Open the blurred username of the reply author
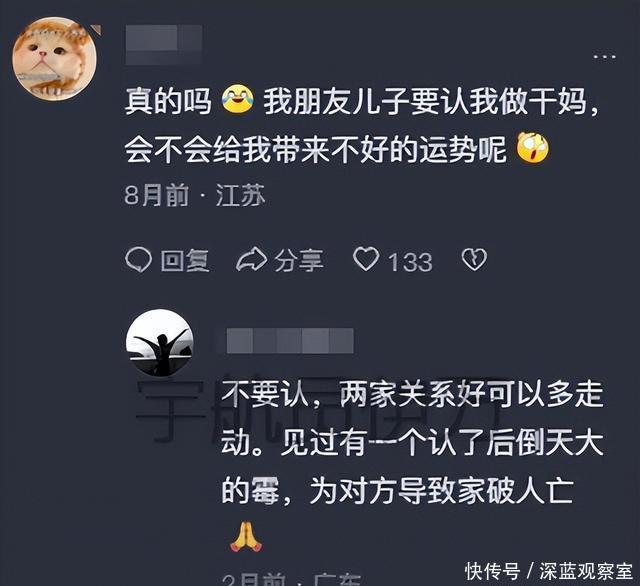 pyautogui.click(x=289, y=340)
